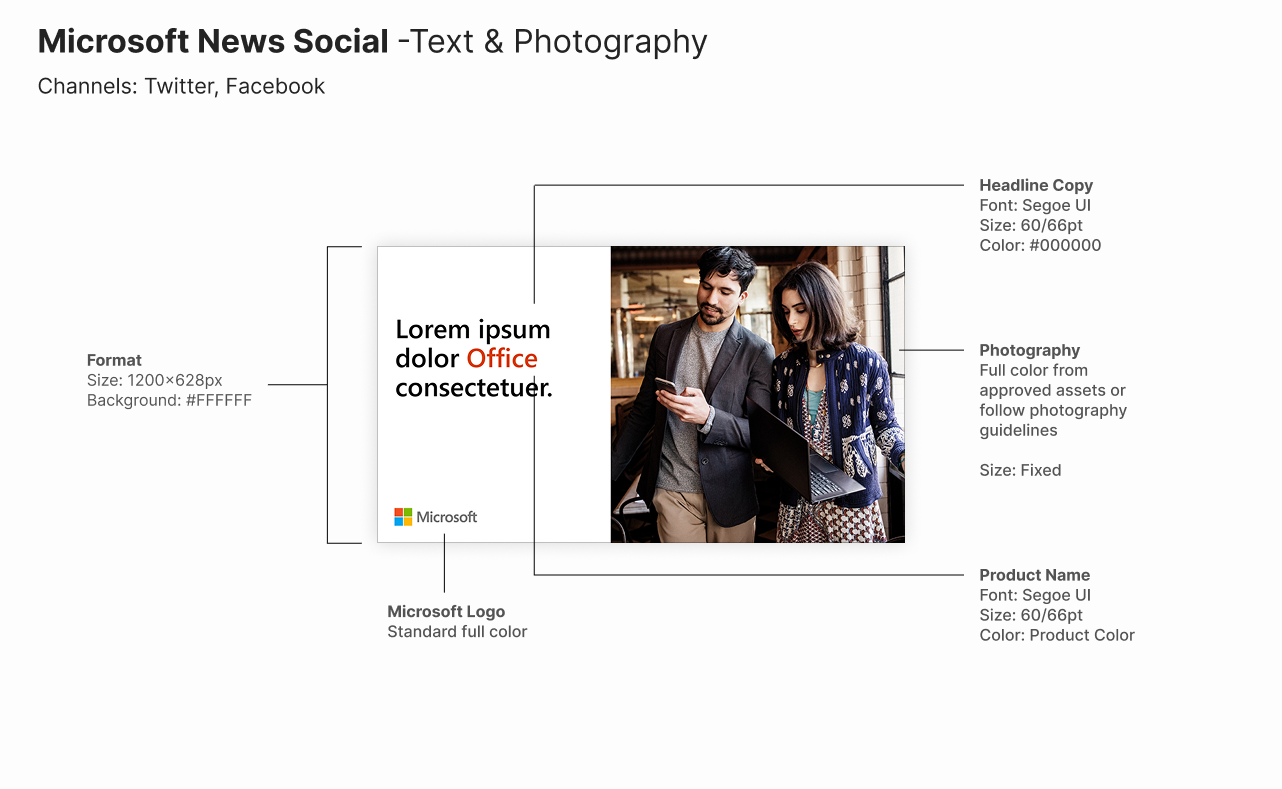Click "Size: 60/66pt" under Product Name
Viewport: 1282px width, 789px height.
pyautogui.click(x=1031, y=615)
